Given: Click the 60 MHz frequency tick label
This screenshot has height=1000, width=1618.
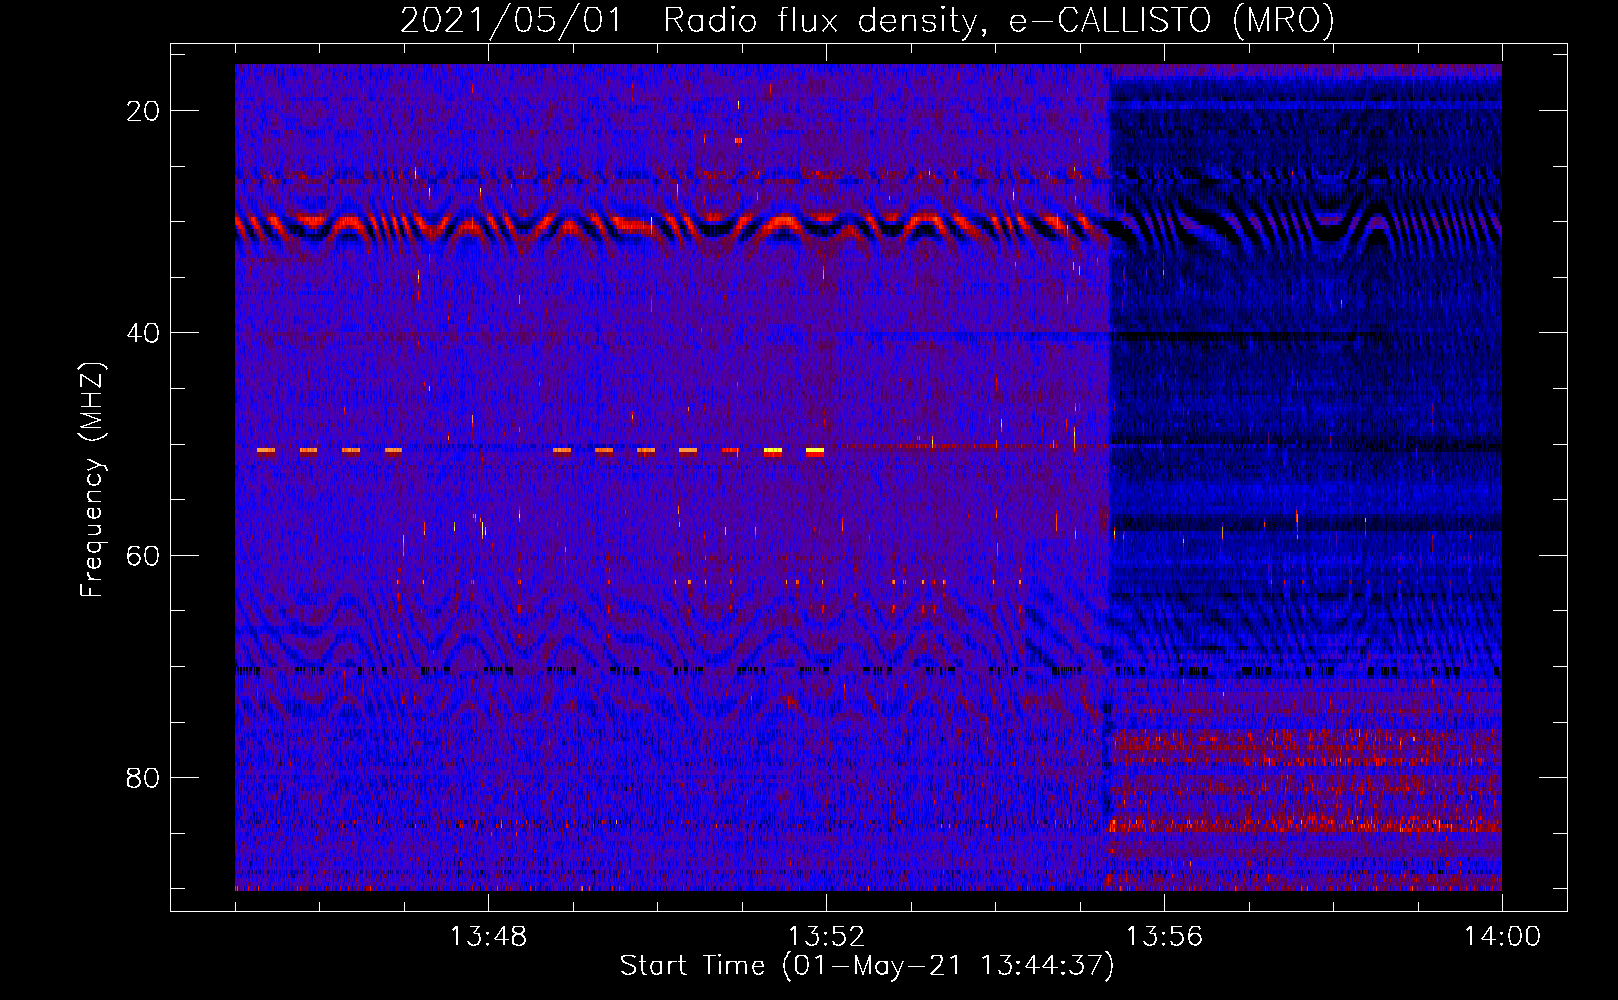Looking at the screenshot, I should (143, 555).
